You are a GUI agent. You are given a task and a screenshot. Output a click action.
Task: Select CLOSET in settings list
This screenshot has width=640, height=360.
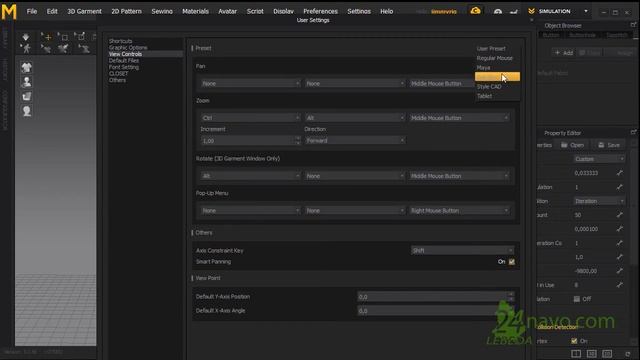pos(118,73)
